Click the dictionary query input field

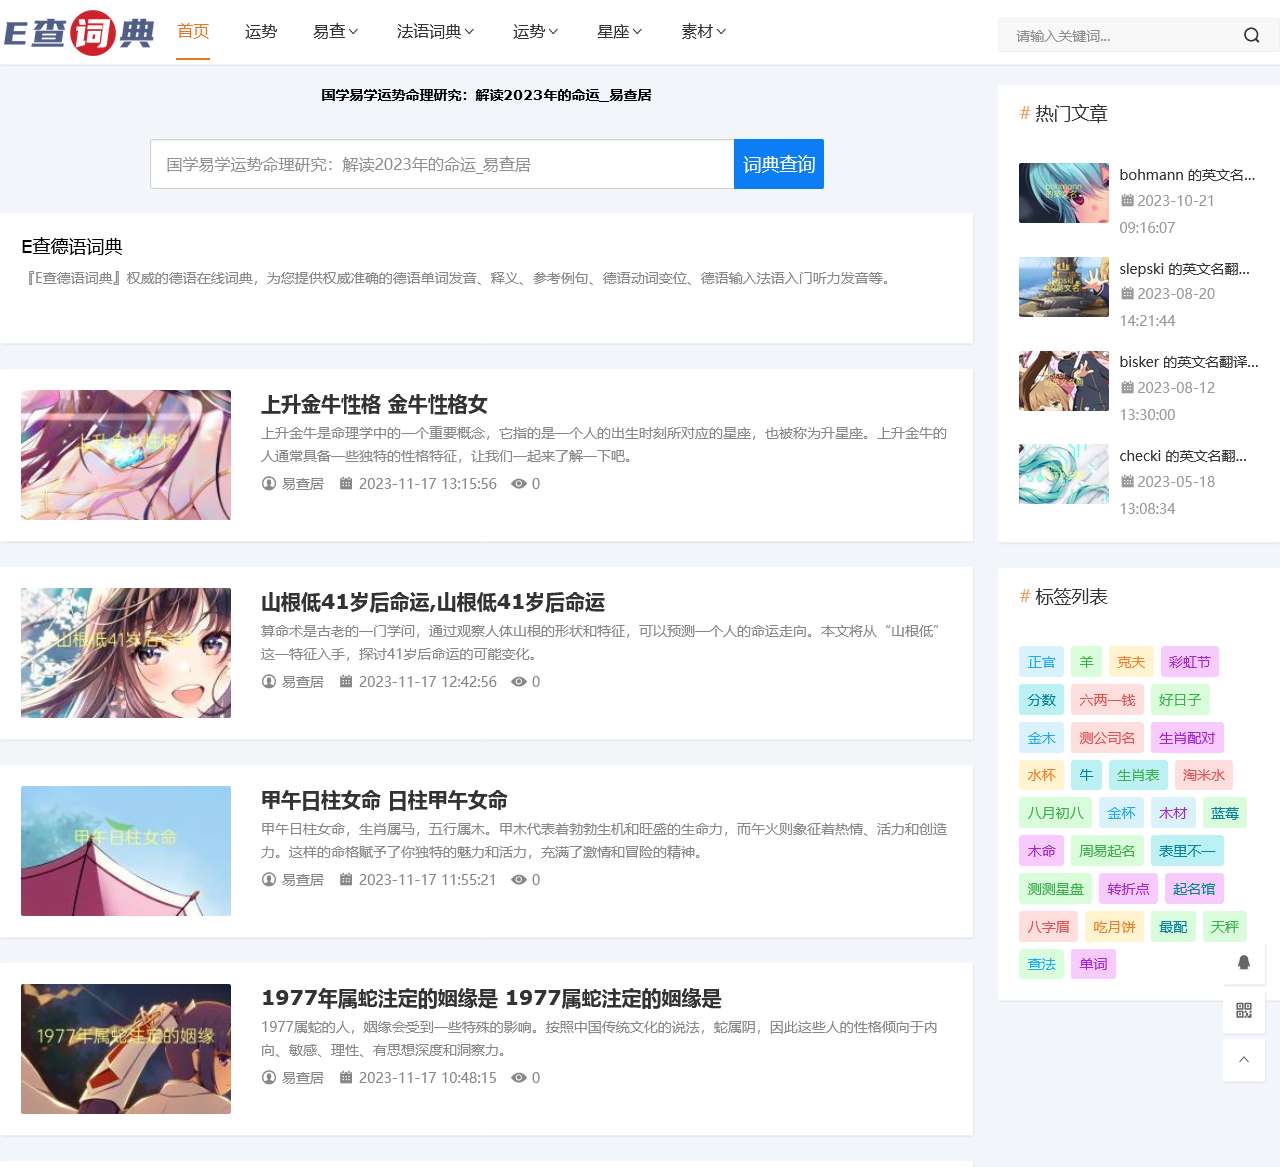click(442, 164)
